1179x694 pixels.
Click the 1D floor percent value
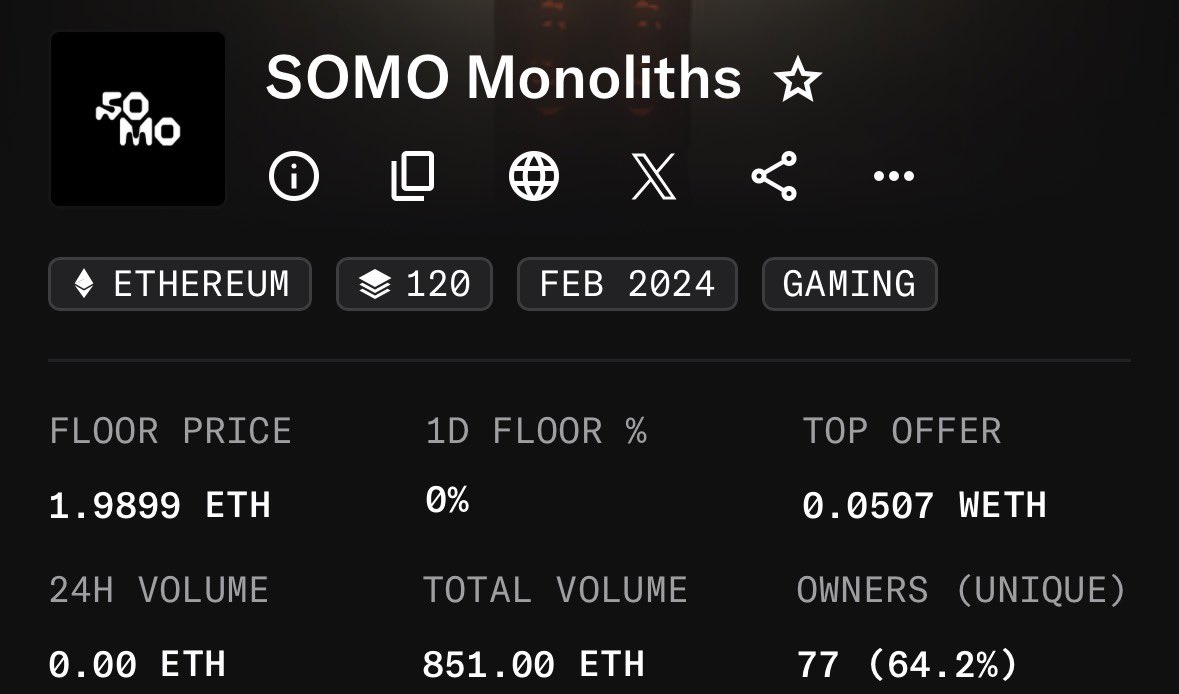(x=447, y=500)
